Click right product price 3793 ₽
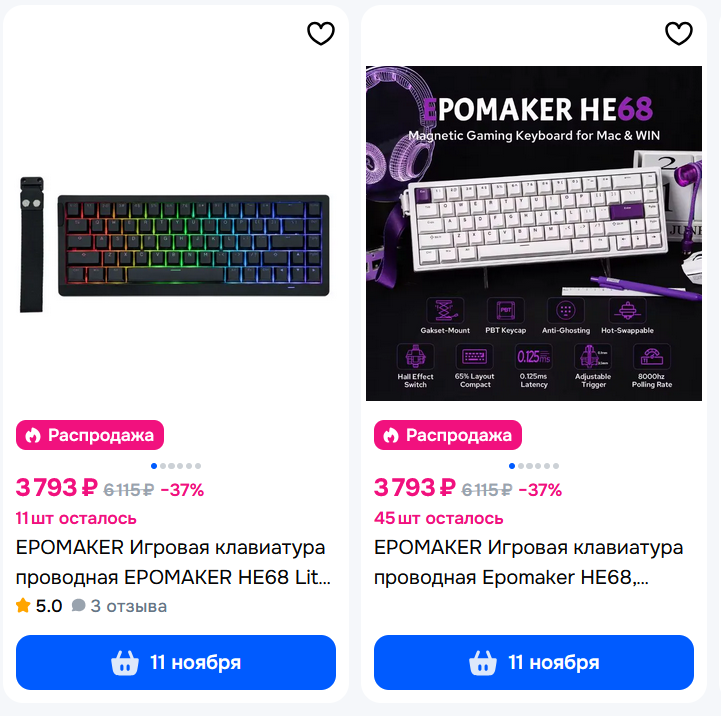This screenshot has height=716, width=721. [415, 487]
